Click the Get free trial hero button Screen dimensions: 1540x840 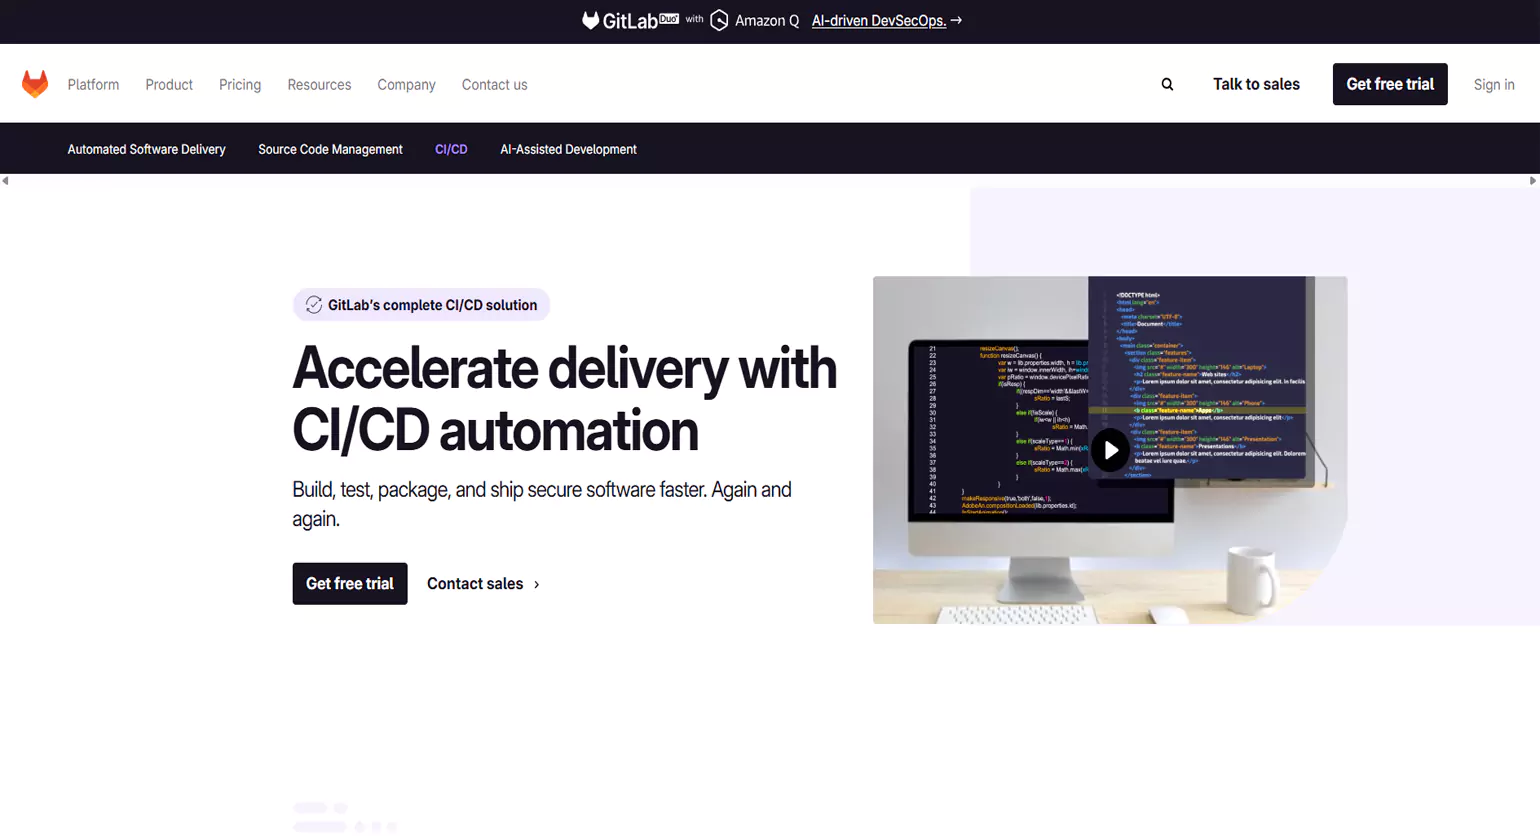tap(349, 583)
